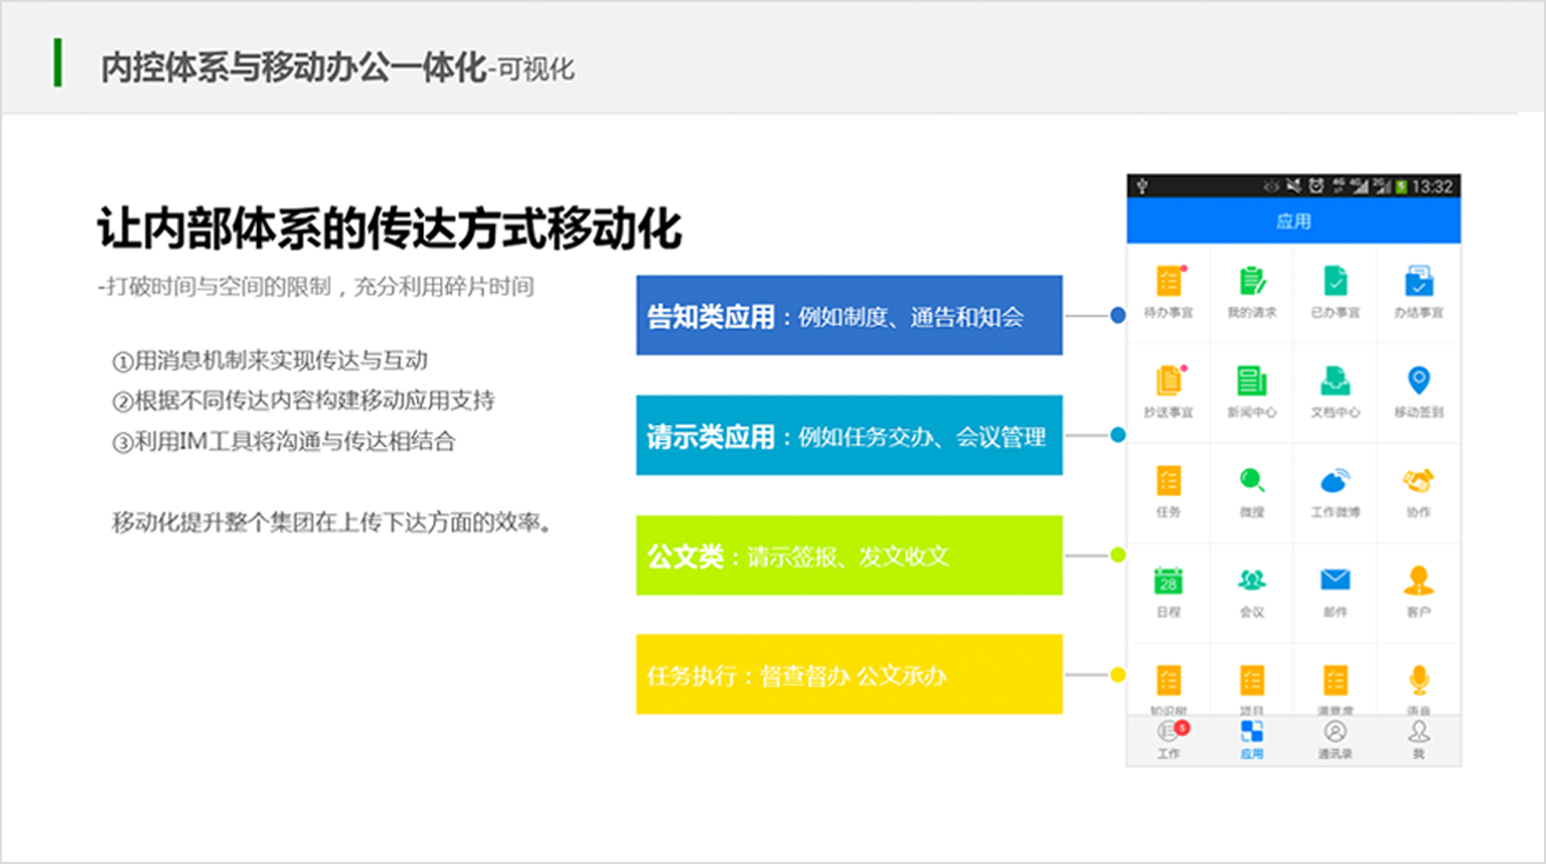Tap the 微搜 search icon
This screenshot has width=1546, height=864.
tap(1251, 482)
